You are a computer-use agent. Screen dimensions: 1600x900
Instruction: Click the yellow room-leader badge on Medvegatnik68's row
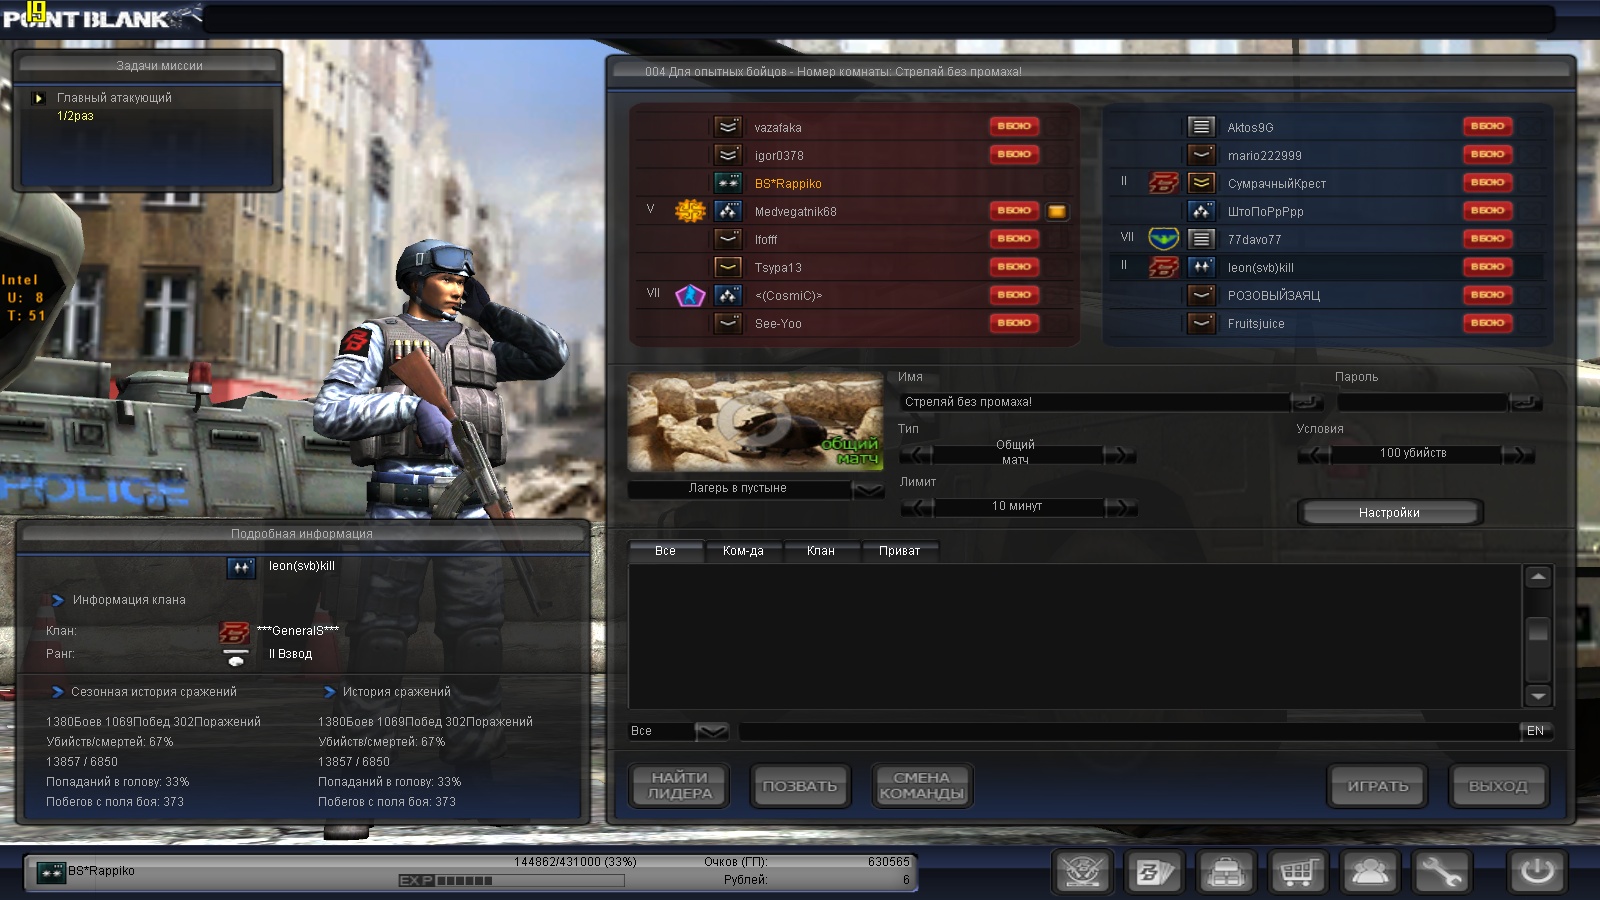1057,211
